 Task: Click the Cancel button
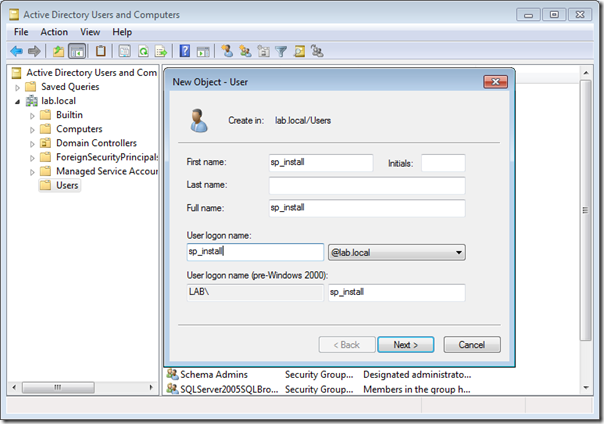click(x=472, y=345)
